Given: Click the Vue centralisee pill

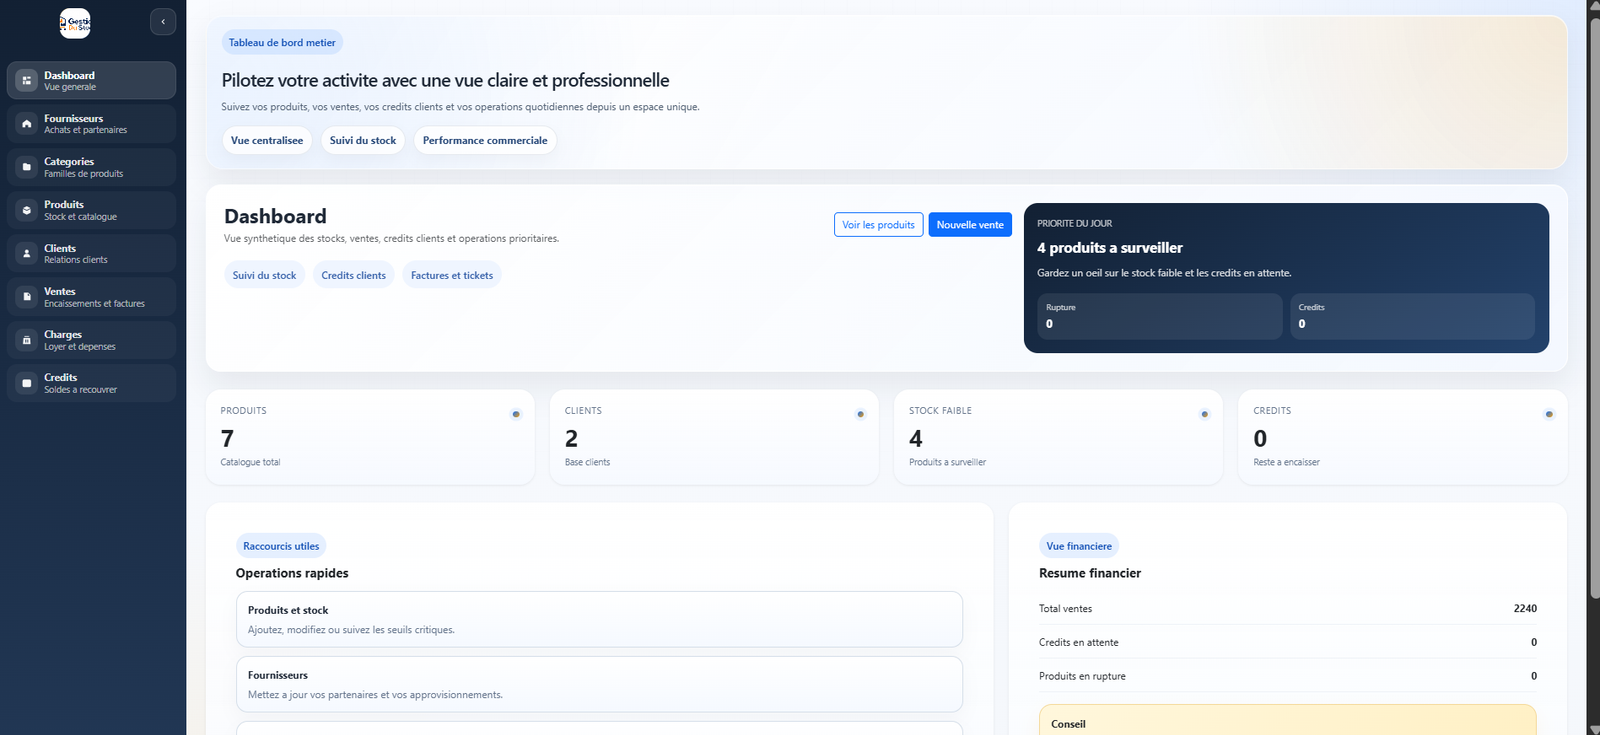Looking at the screenshot, I should pos(267,140).
